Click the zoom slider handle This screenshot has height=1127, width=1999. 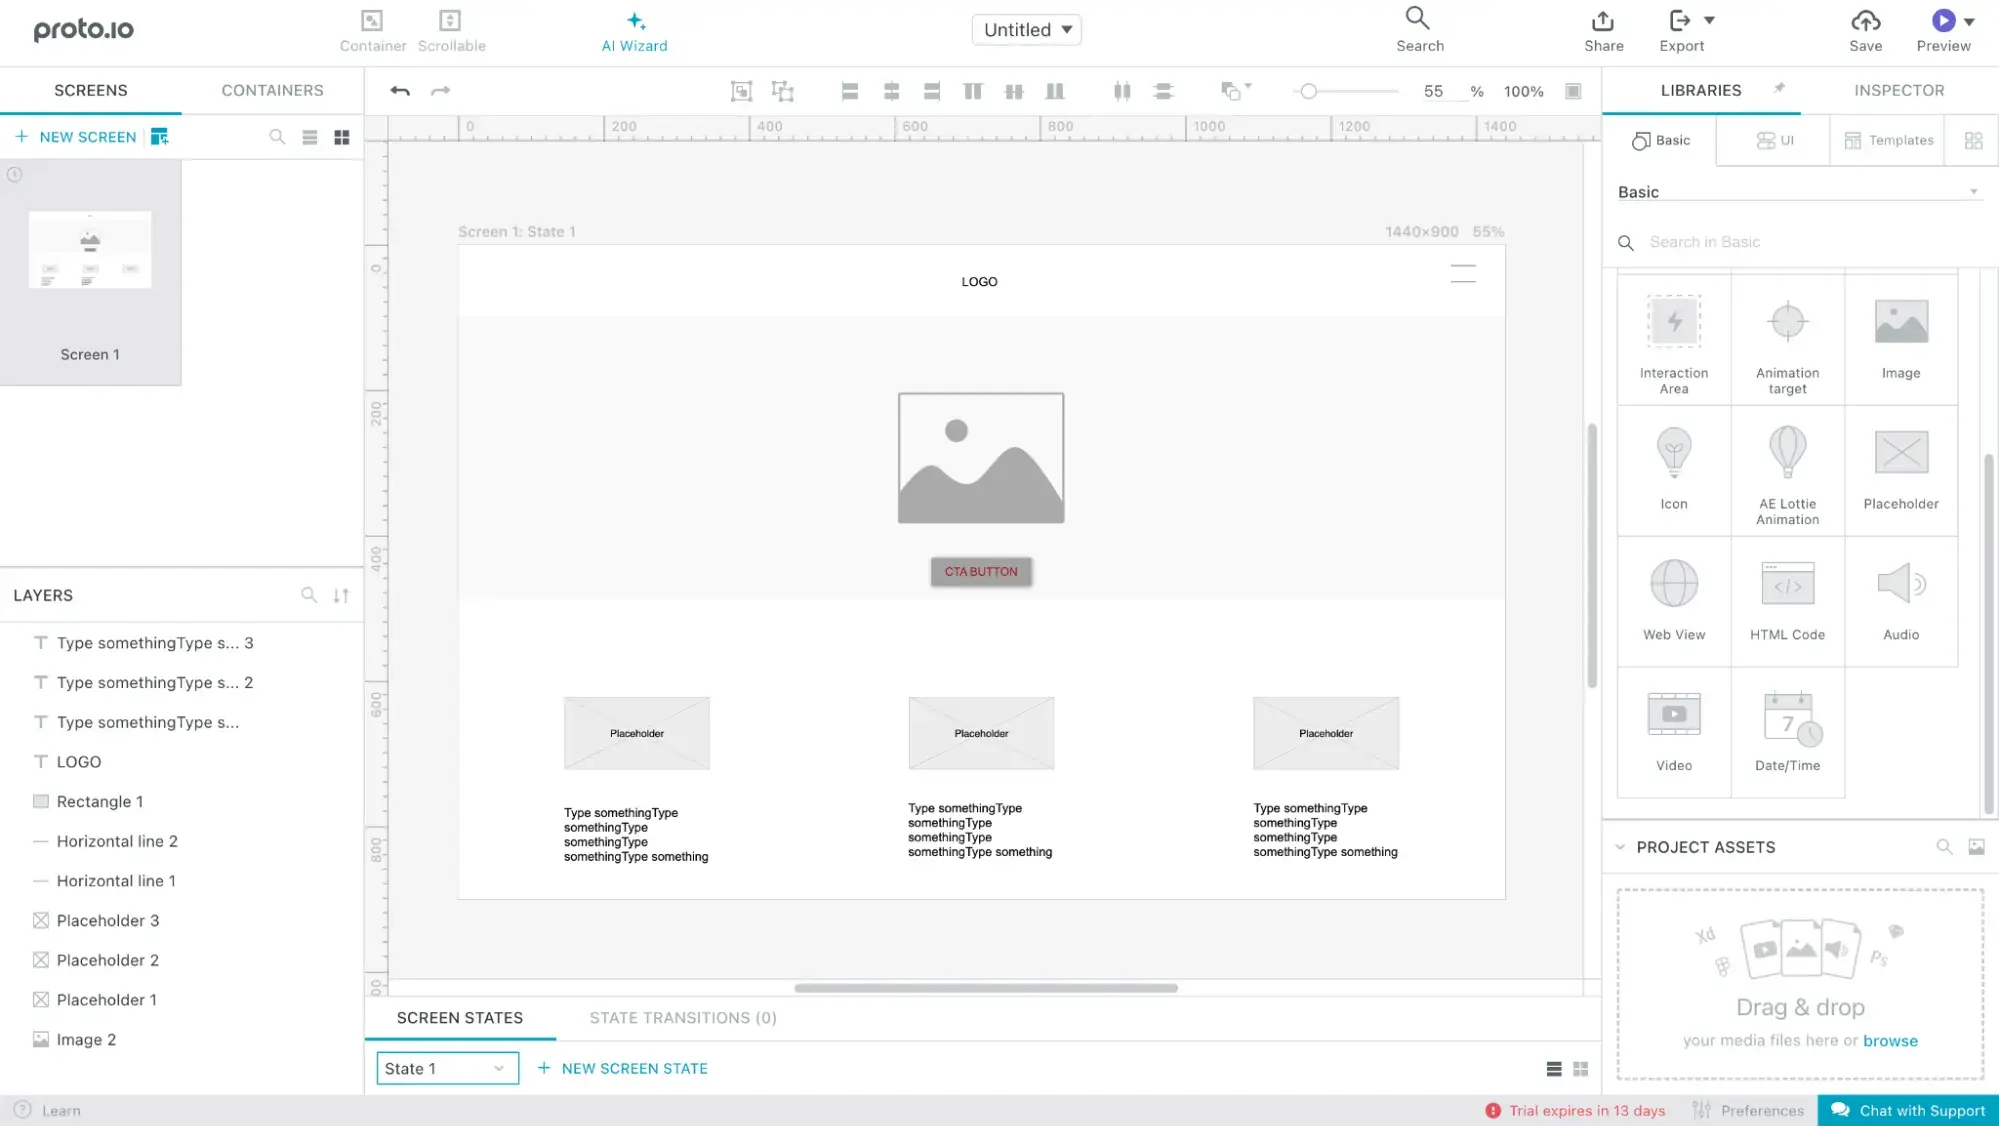click(1308, 91)
